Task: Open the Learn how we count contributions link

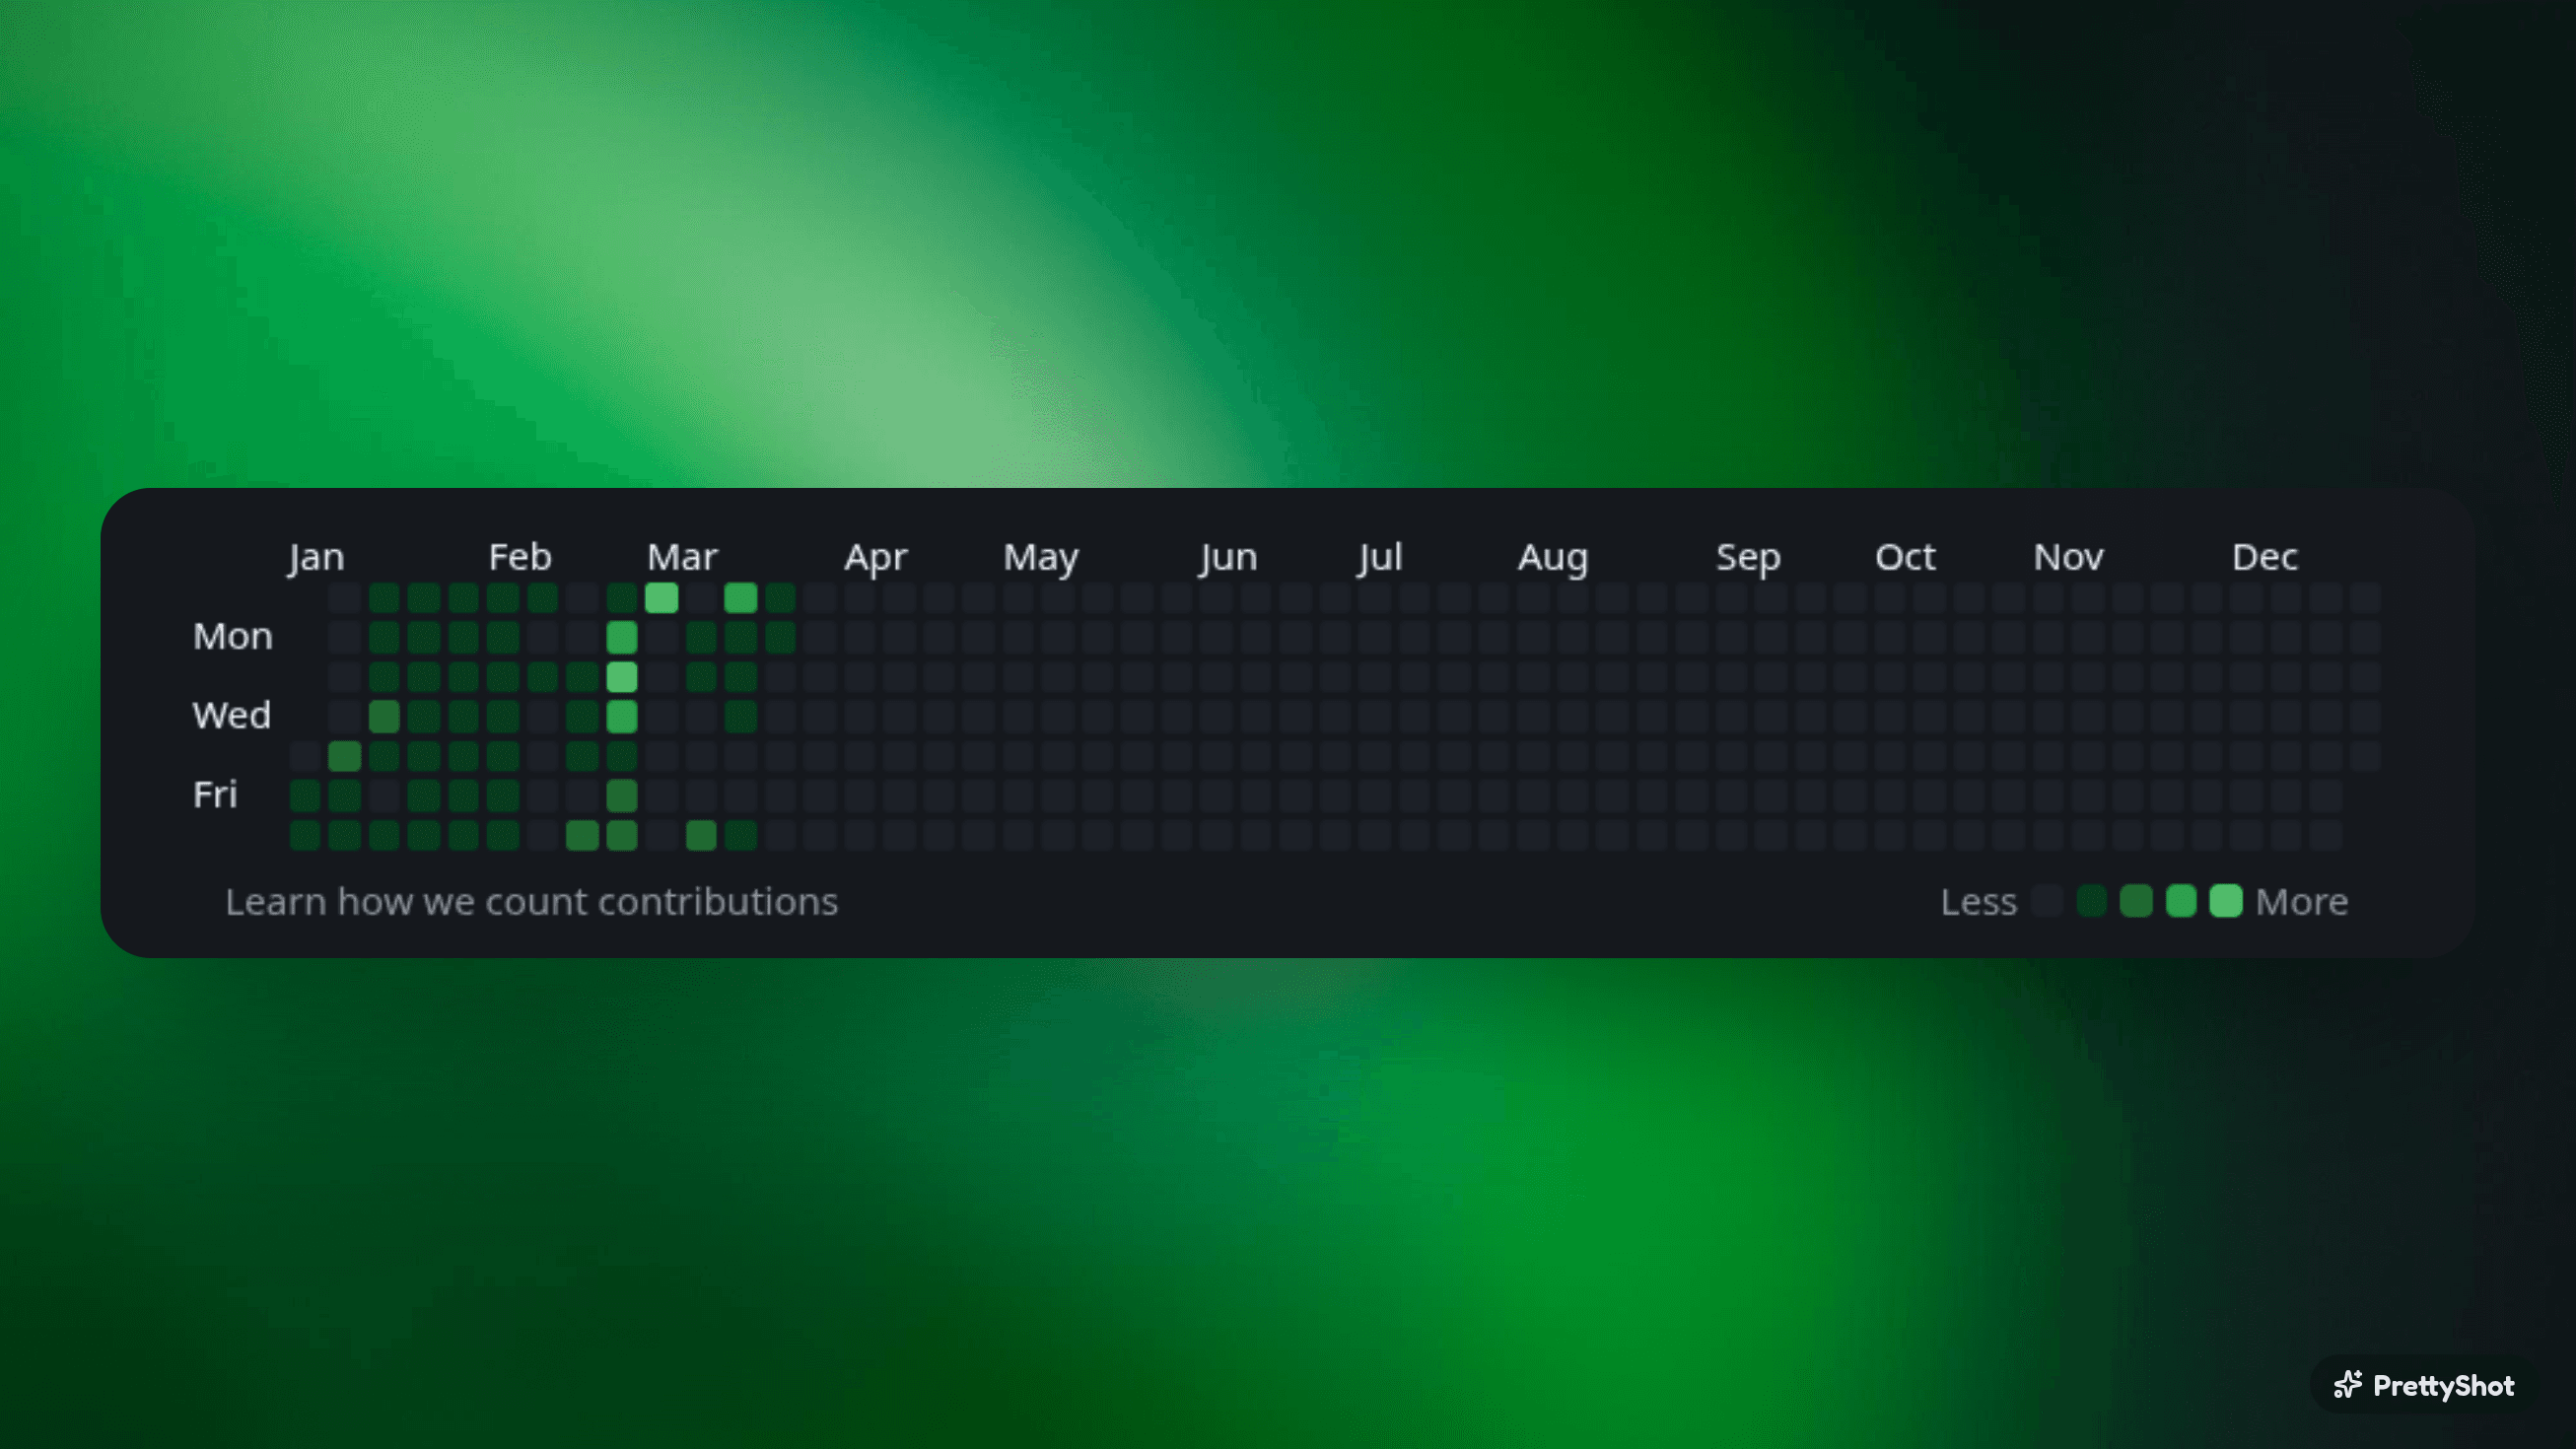Action: (x=532, y=901)
